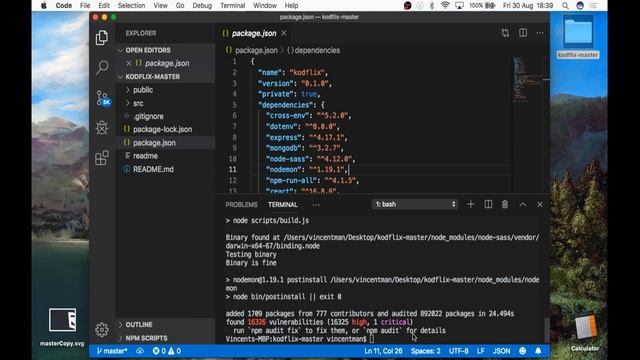The image size is (640, 360).
Task: Open the panel's more tabs ellipsis
Action: click(316, 204)
